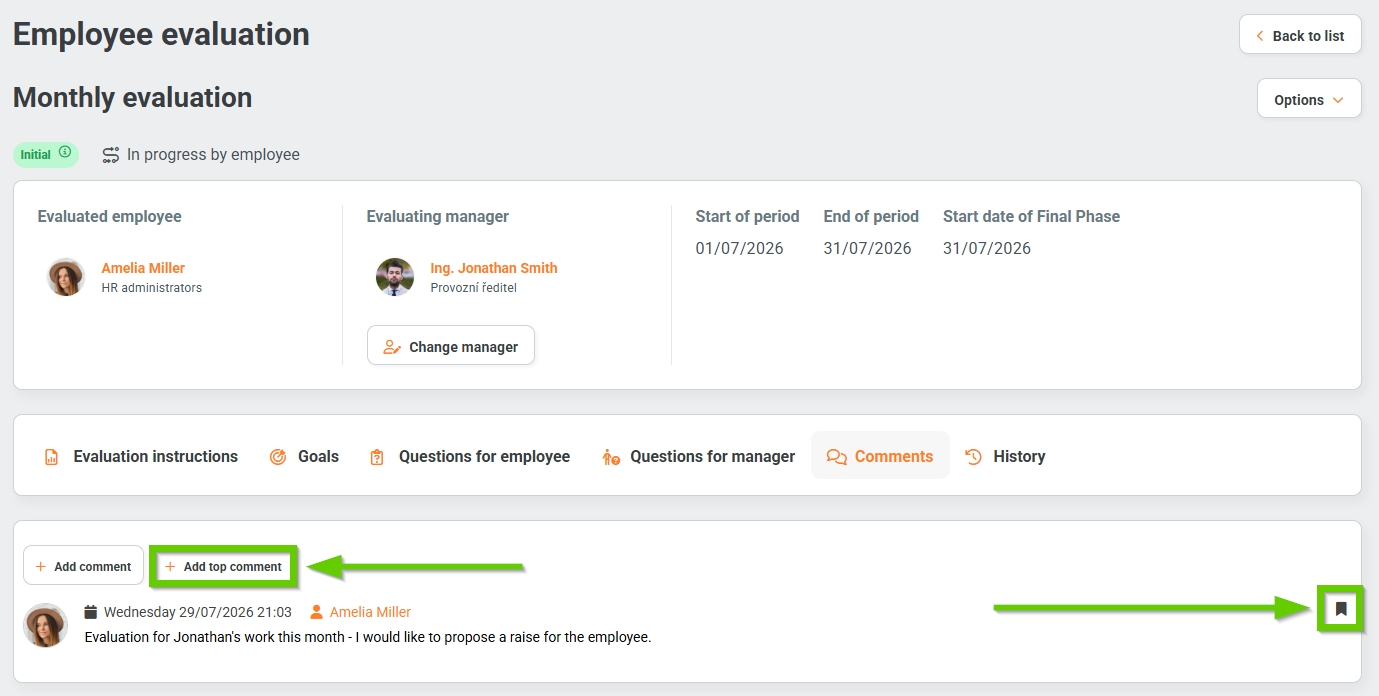Viewport: 1379px width, 696px height.
Task: Click the Add top comment button
Action: click(224, 566)
